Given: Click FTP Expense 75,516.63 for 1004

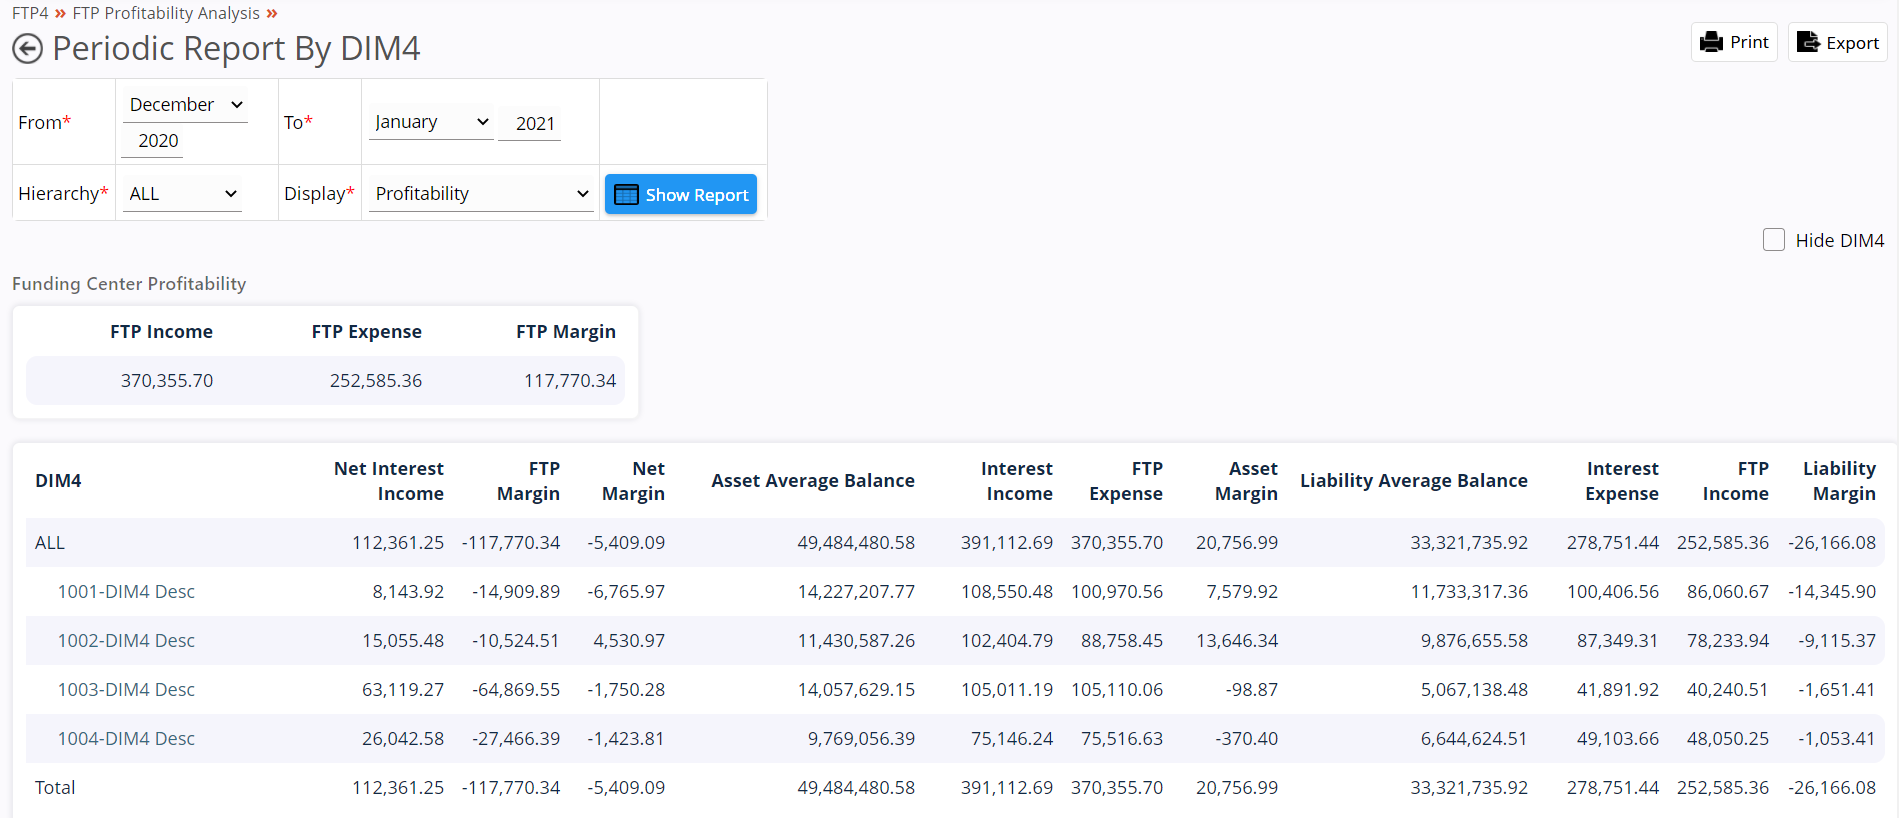Looking at the screenshot, I should pos(1122,739).
